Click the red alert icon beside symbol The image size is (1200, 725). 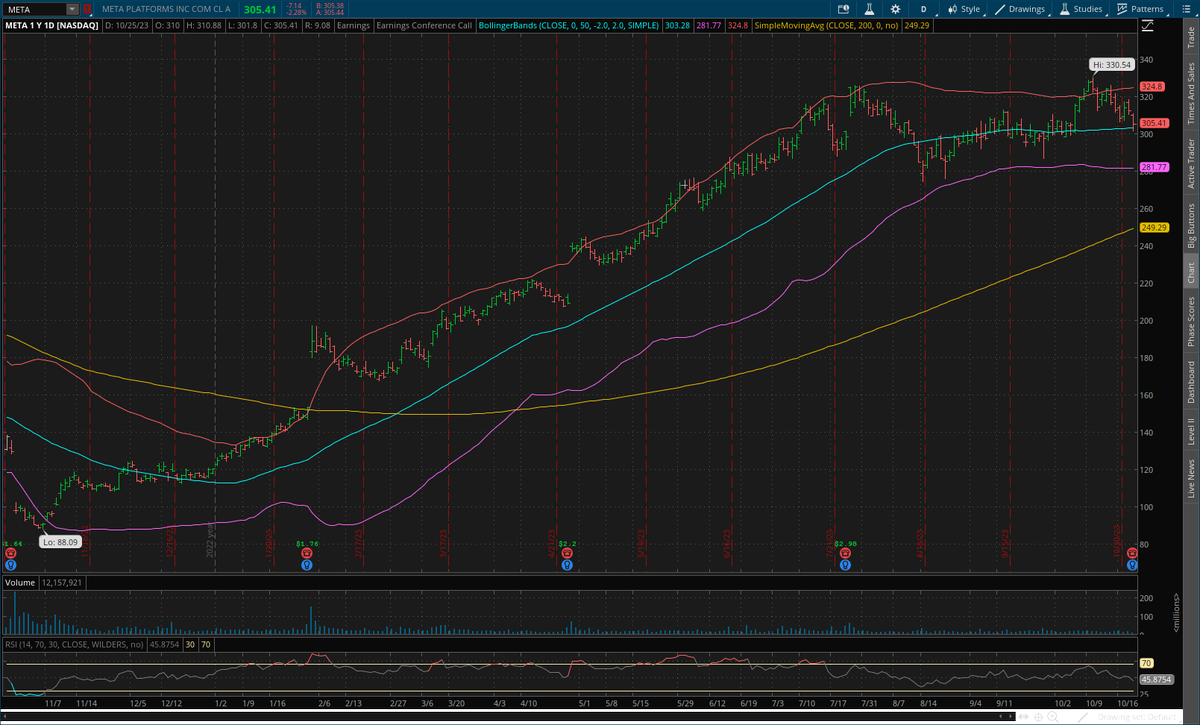(87, 10)
